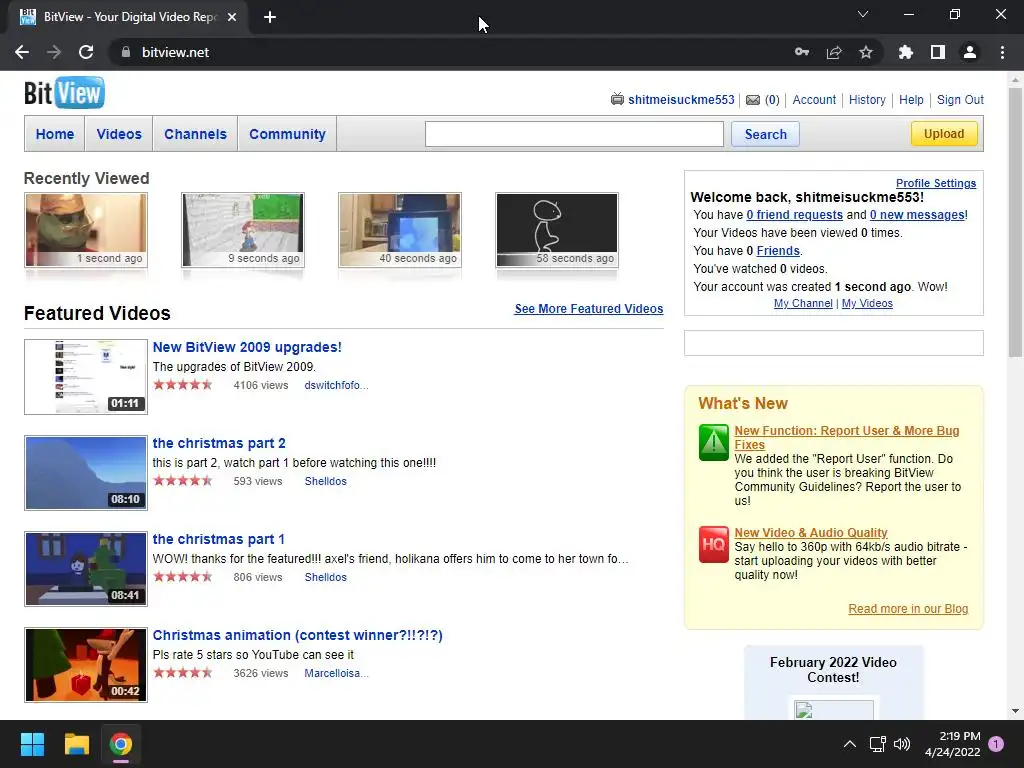
Task: Show hidden system tray icons
Action: click(850, 744)
